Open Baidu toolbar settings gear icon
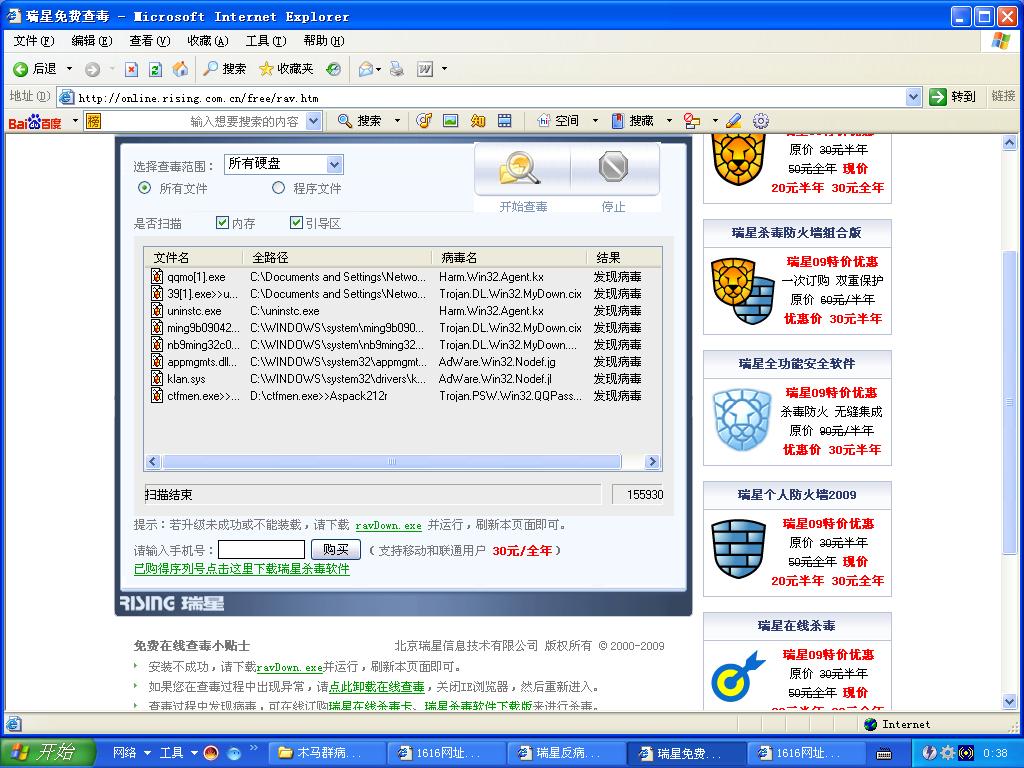1024x768 pixels. point(761,121)
